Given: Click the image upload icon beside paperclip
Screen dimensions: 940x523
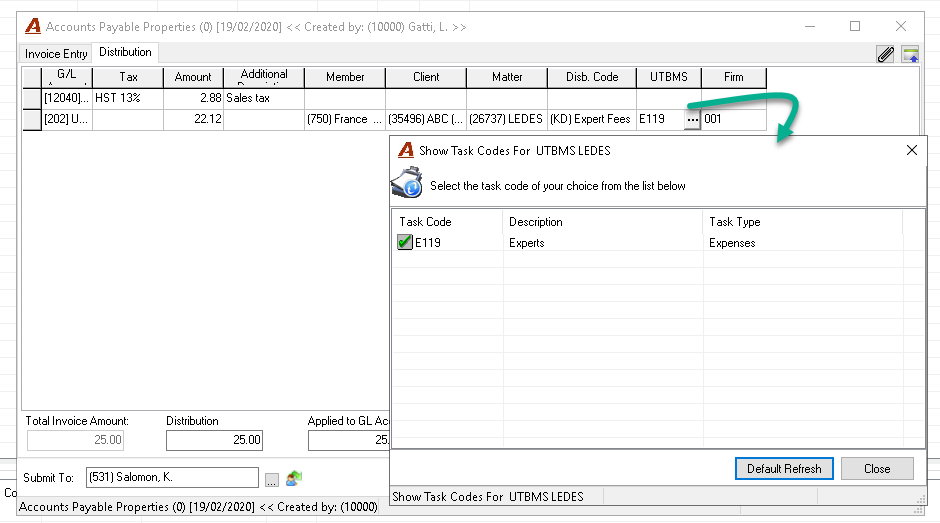Looking at the screenshot, I should point(910,55).
